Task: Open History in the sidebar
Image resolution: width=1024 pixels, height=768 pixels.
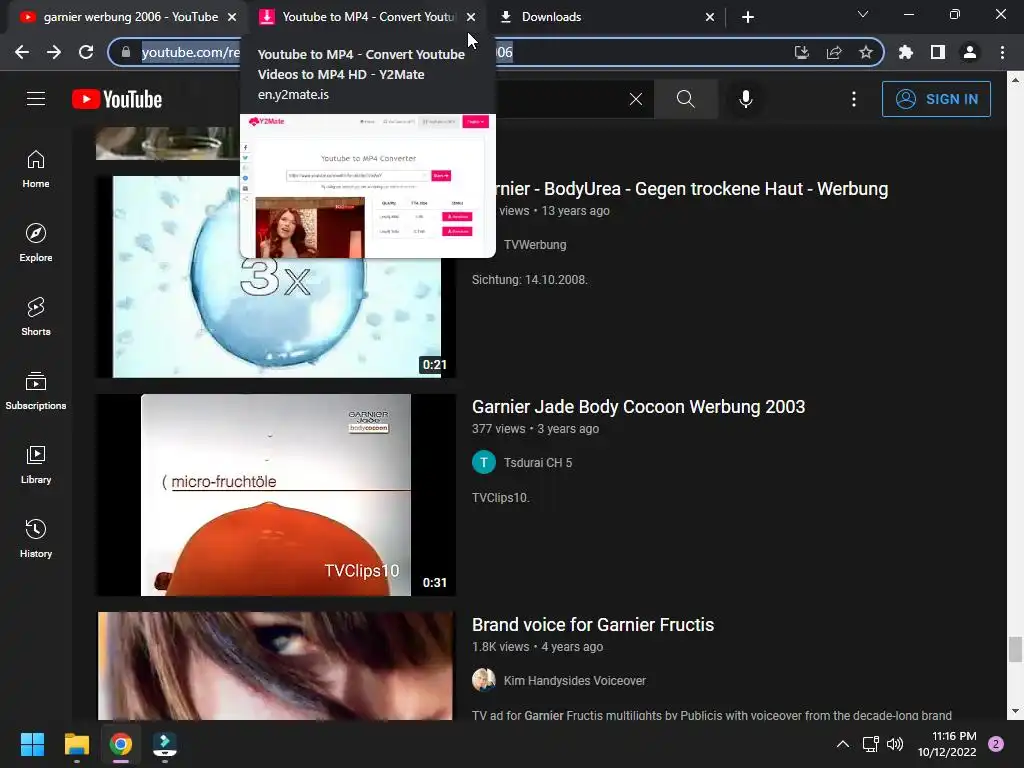Action: (36, 539)
